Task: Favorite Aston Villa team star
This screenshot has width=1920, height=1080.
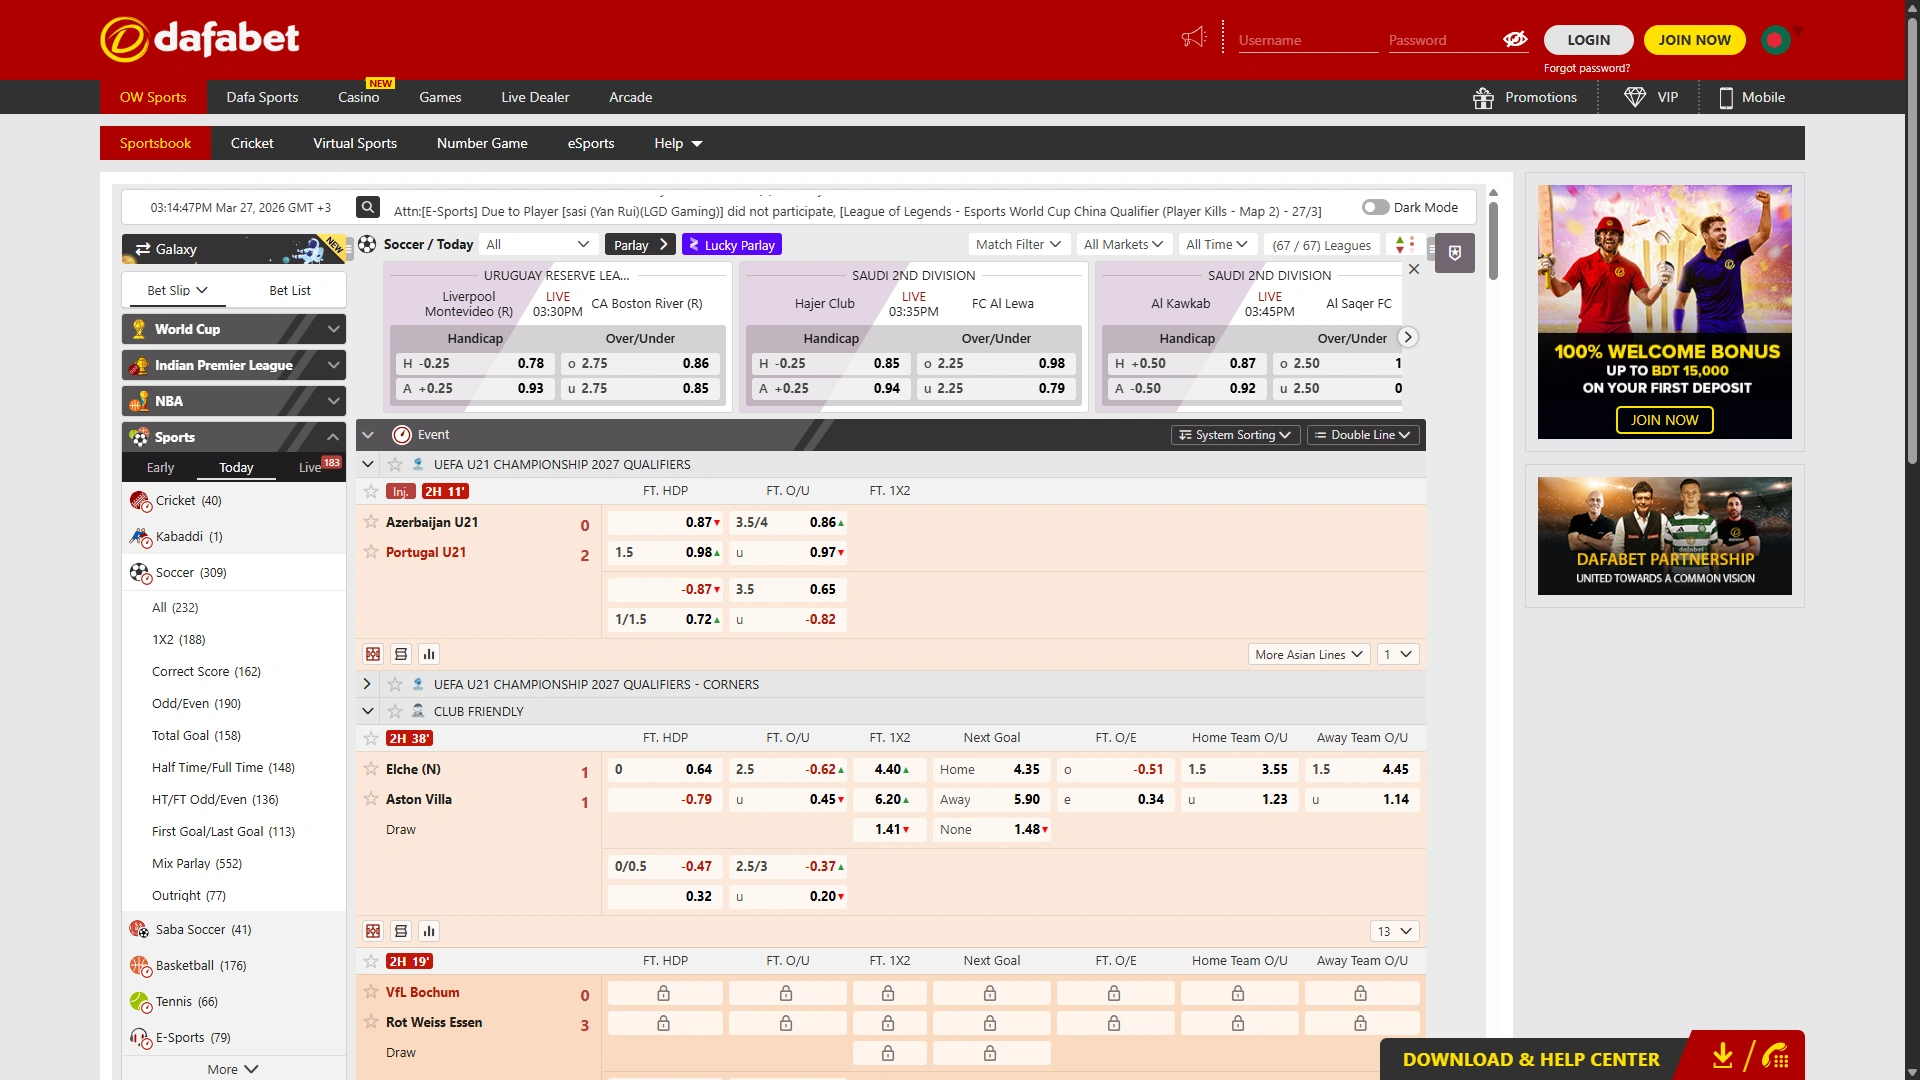Action: 371,799
